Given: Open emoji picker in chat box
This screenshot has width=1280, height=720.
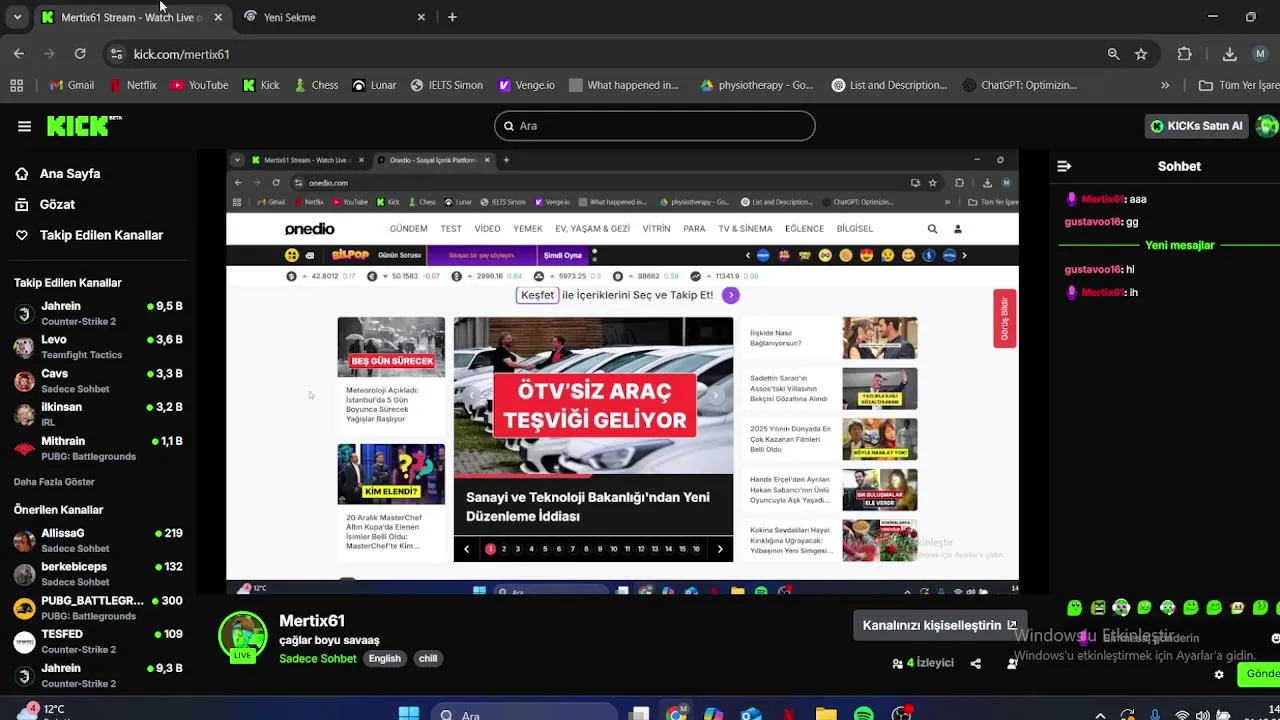Looking at the screenshot, I should pos(1275,638).
